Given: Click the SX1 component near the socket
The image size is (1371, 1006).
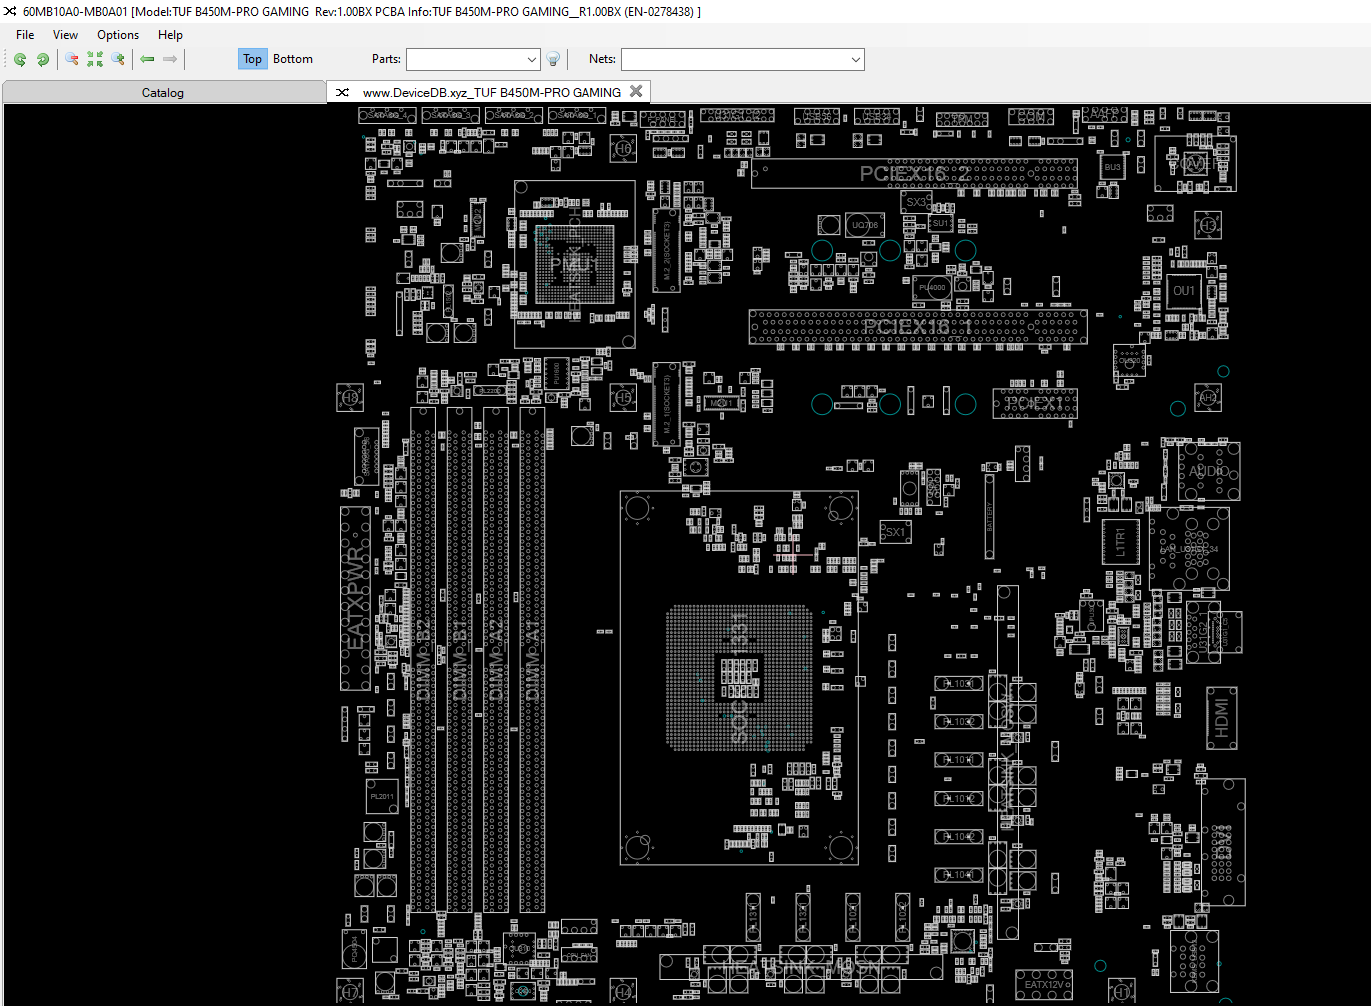Looking at the screenshot, I should click(895, 532).
